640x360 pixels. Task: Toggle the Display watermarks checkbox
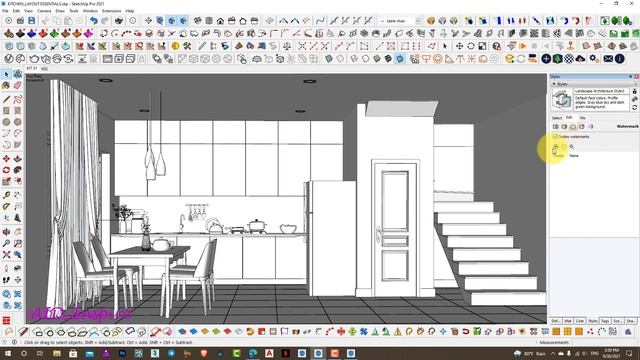556,136
